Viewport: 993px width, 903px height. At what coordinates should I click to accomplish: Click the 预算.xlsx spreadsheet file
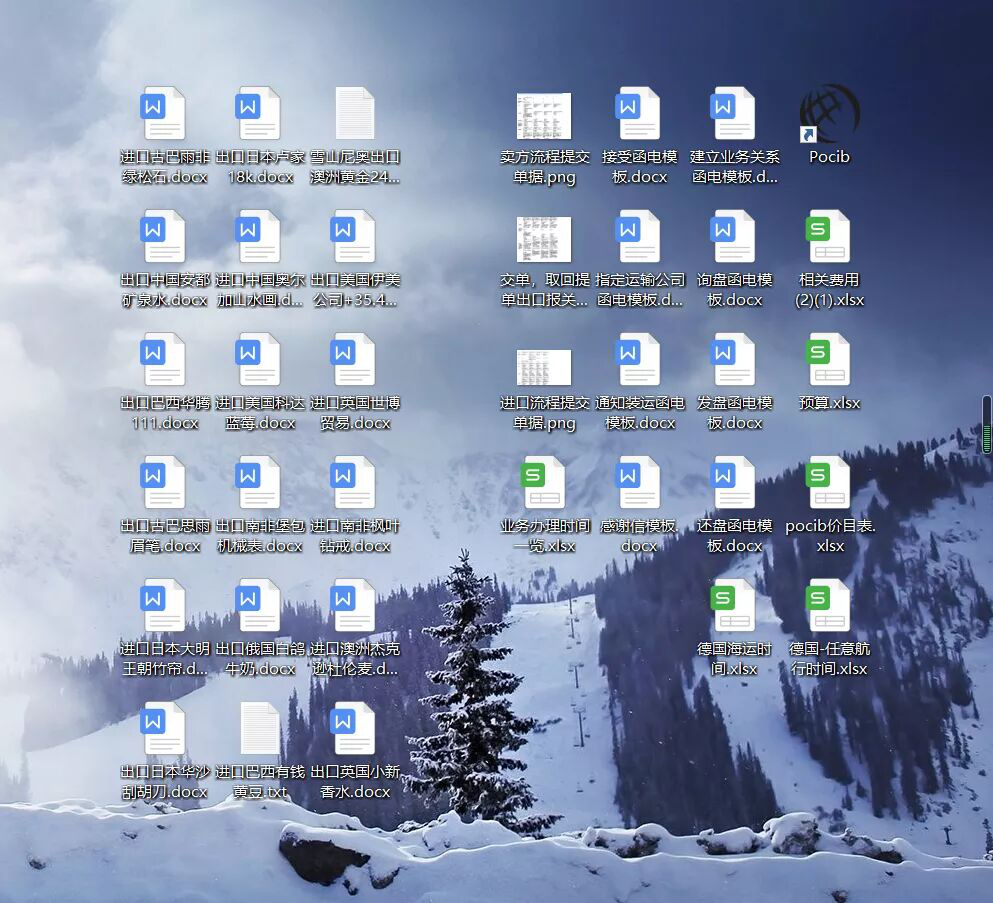coord(829,361)
